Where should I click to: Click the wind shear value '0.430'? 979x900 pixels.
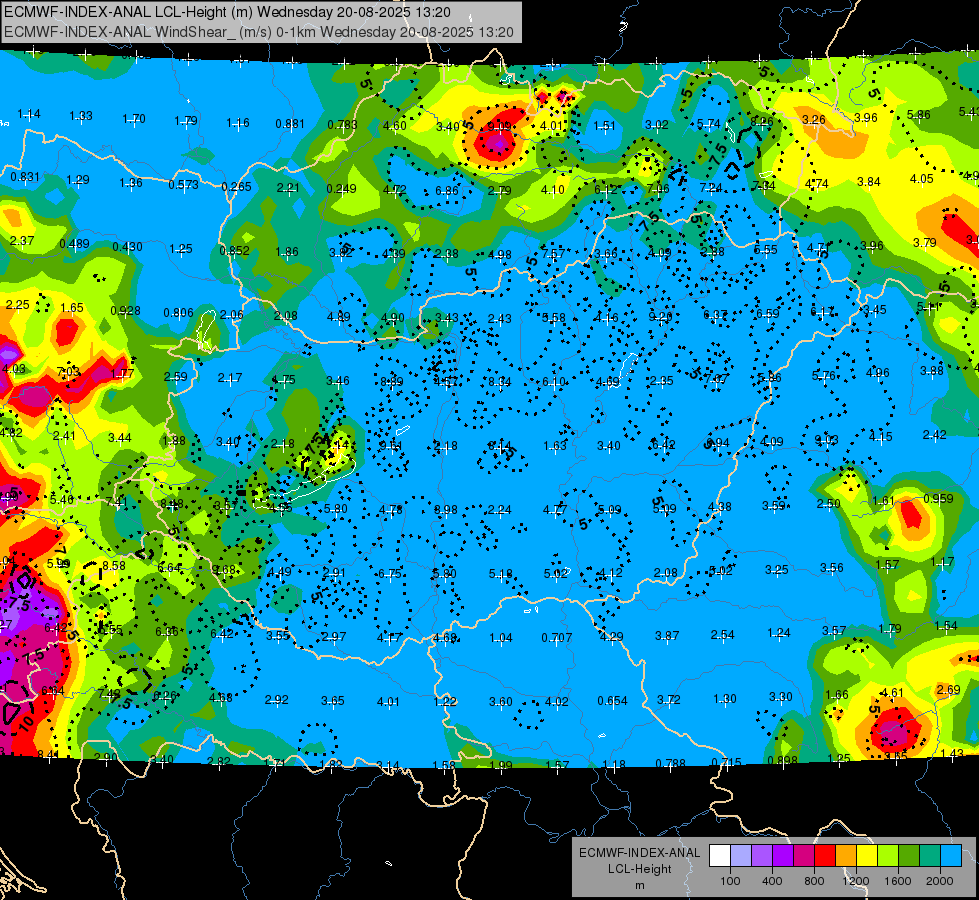127,247
